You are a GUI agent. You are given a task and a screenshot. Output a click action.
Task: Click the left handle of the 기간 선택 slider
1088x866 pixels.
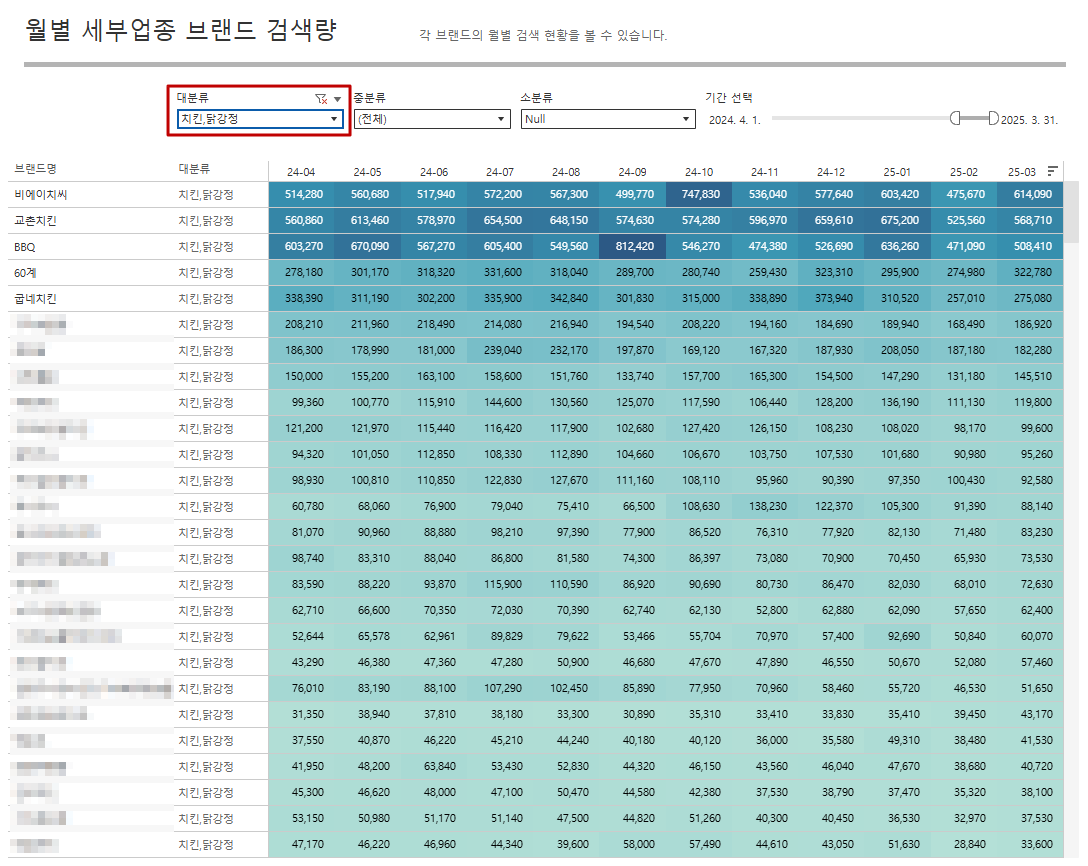click(x=955, y=118)
